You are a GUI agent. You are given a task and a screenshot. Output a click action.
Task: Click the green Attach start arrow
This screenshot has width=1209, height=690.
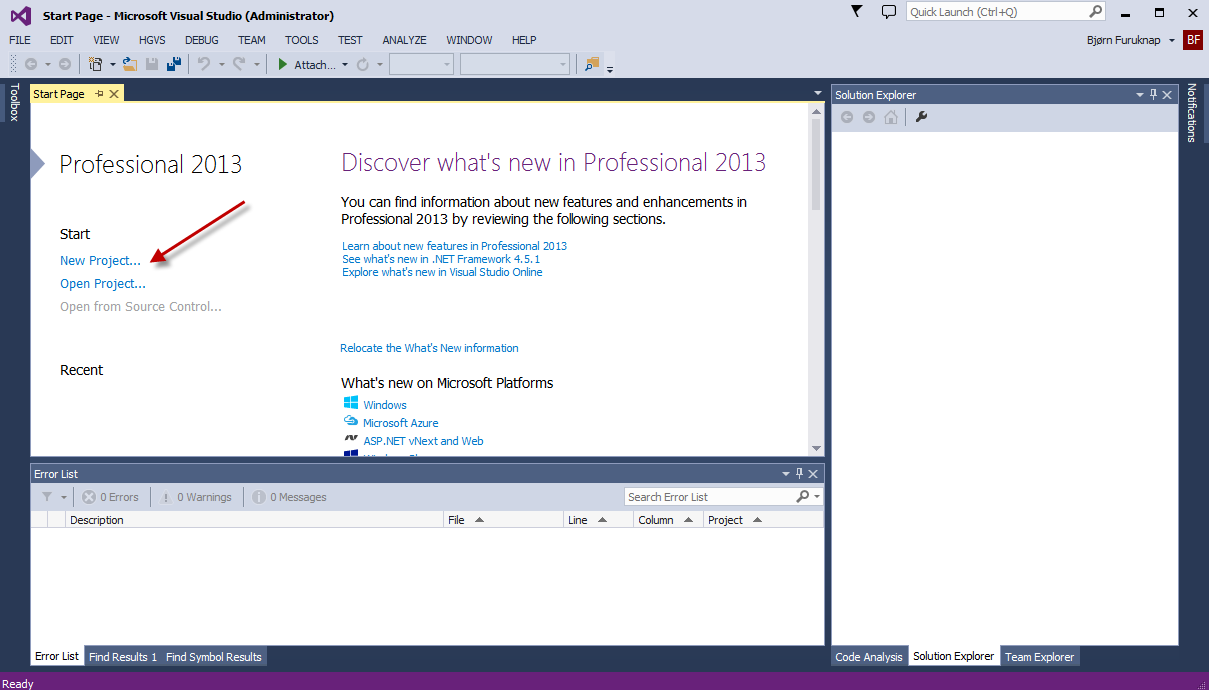tap(283, 64)
